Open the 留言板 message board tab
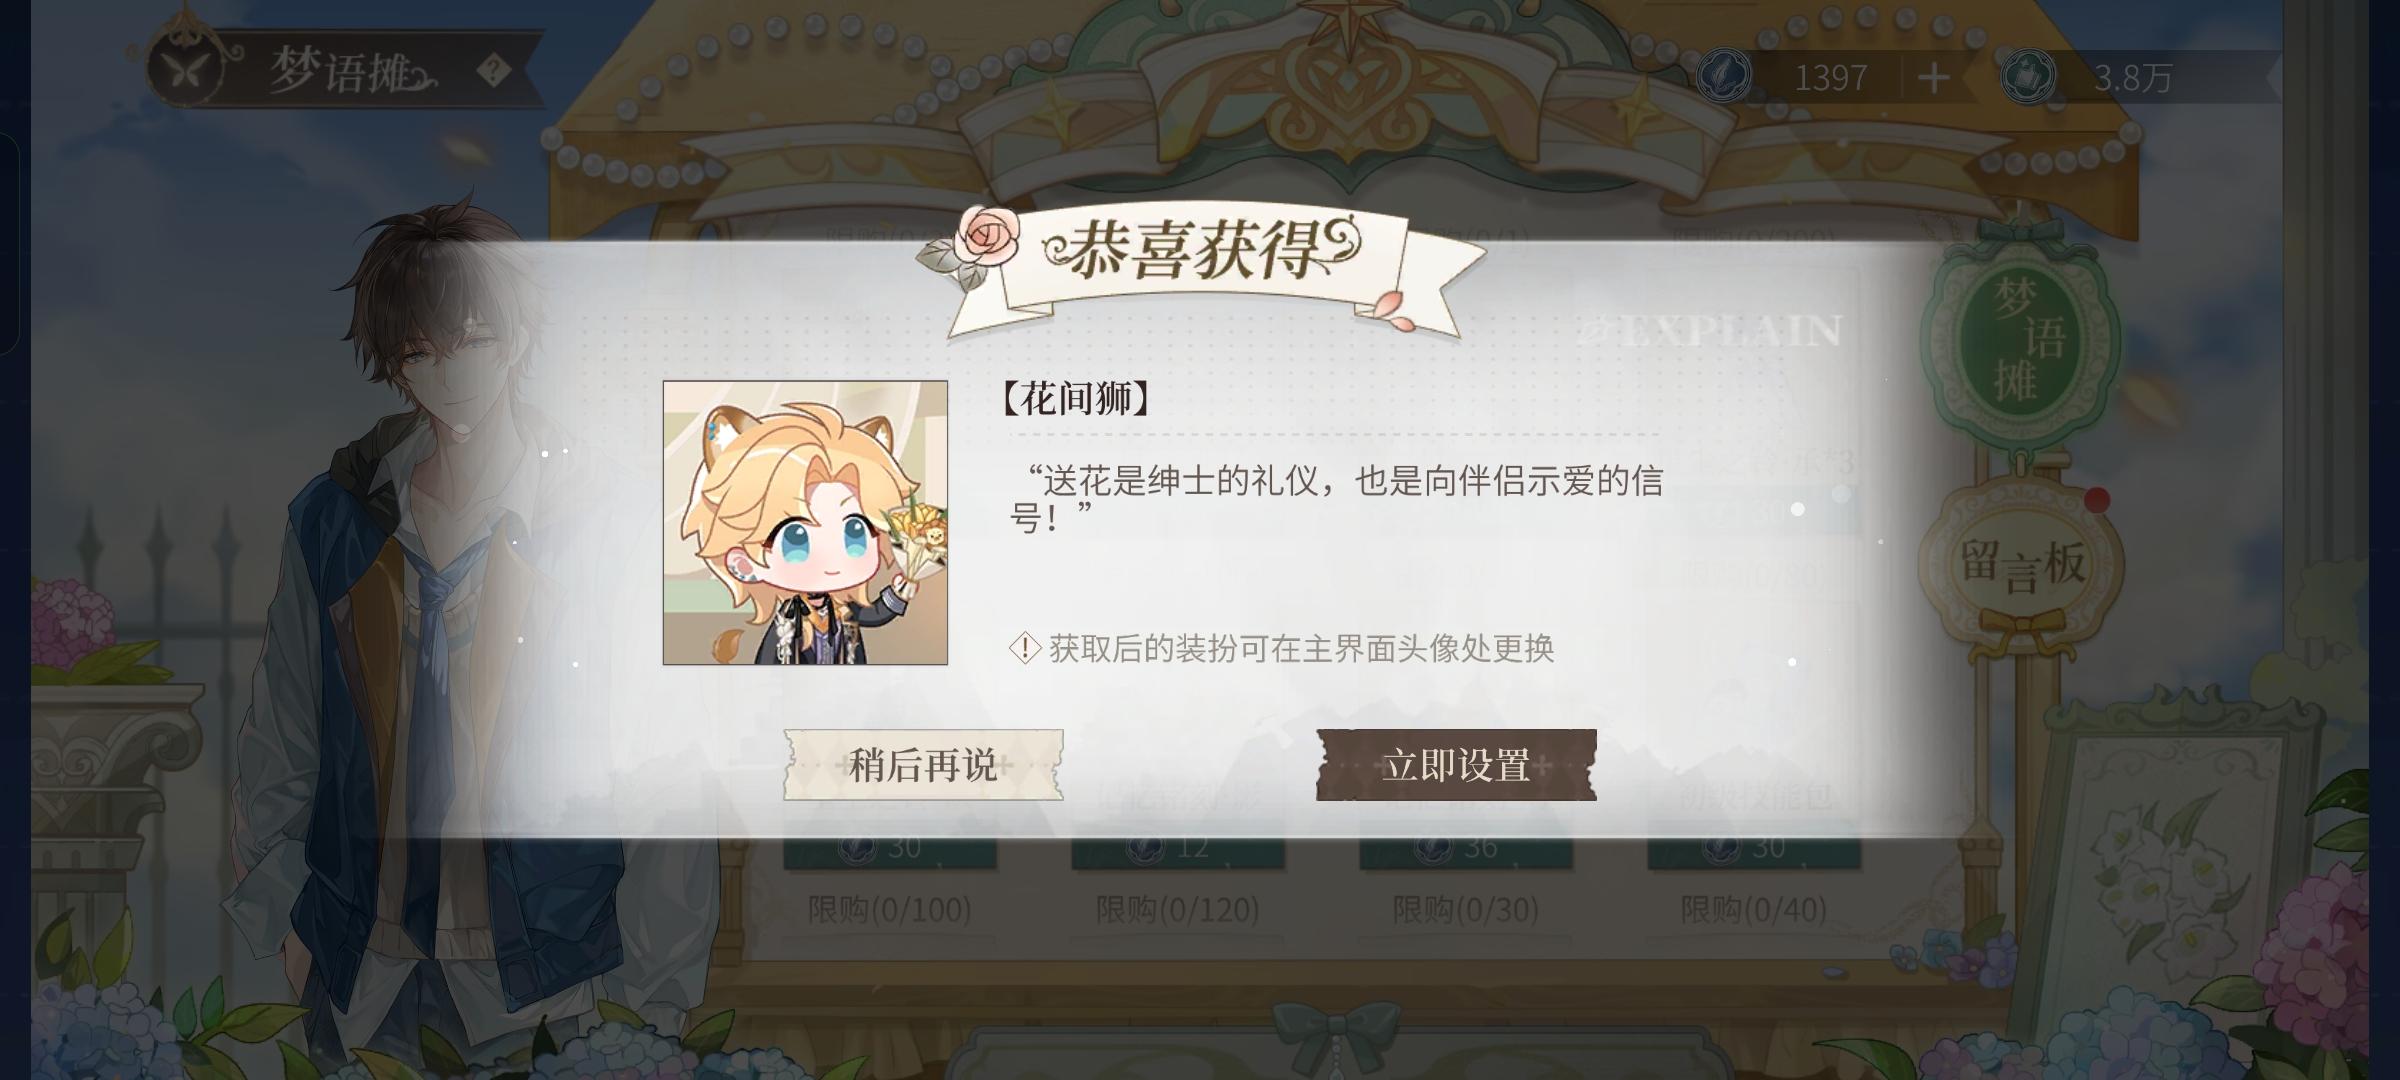The height and width of the screenshot is (1080, 2400). coord(2021,563)
